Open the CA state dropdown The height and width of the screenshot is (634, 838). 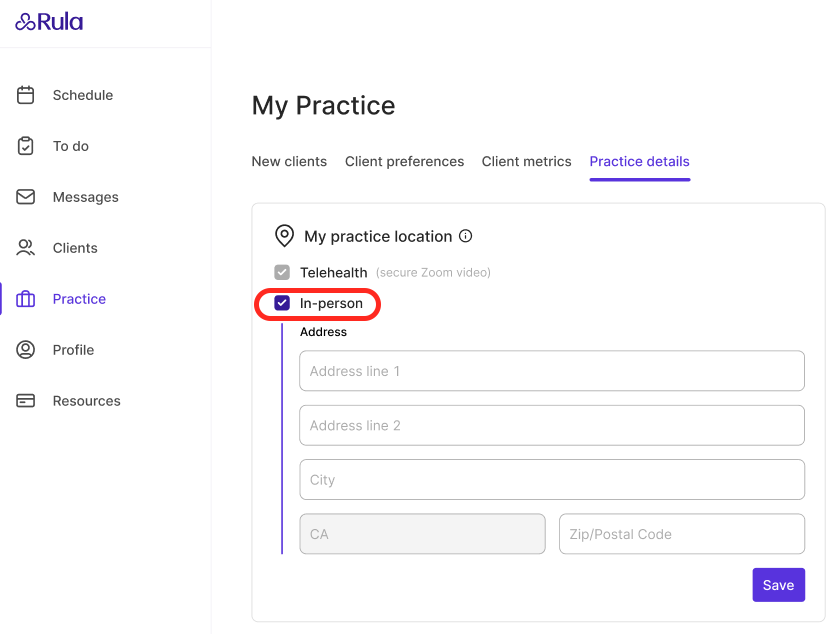(x=422, y=534)
